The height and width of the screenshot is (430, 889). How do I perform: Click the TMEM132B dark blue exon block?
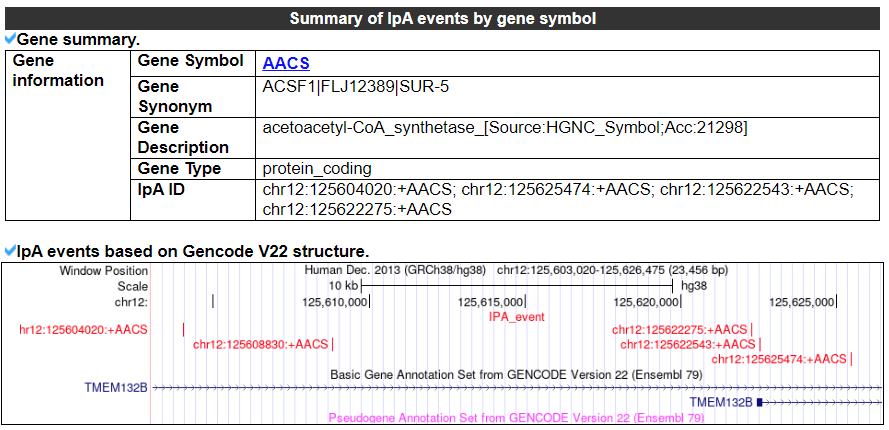tap(760, 402)
